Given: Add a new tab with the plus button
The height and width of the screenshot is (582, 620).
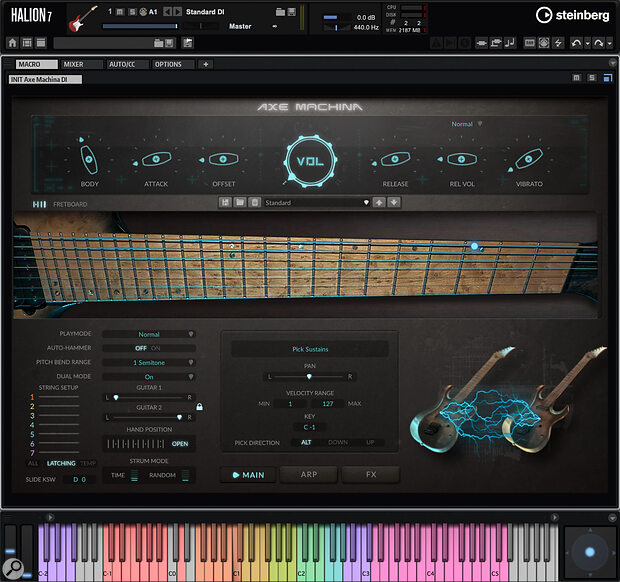Looking at the screenshot, I should click(x=206, y=64).
